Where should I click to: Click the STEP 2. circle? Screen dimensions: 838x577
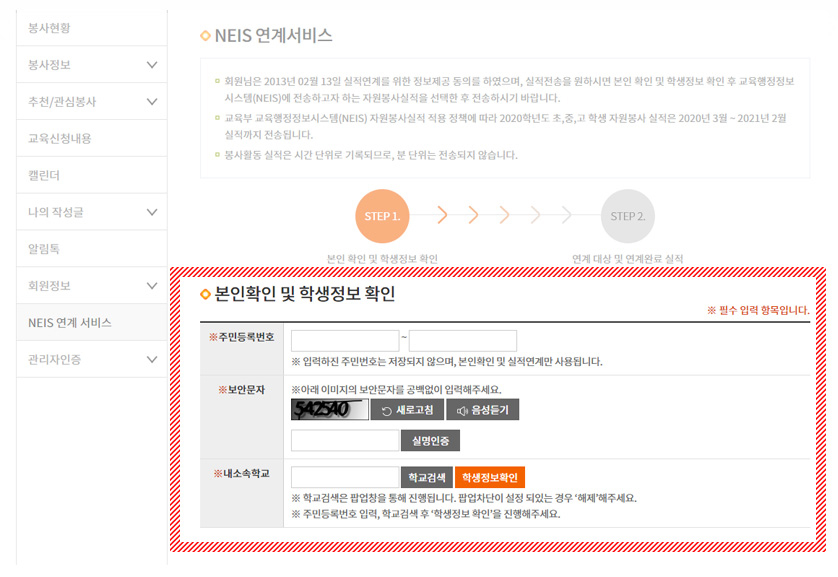click(628, 216)
